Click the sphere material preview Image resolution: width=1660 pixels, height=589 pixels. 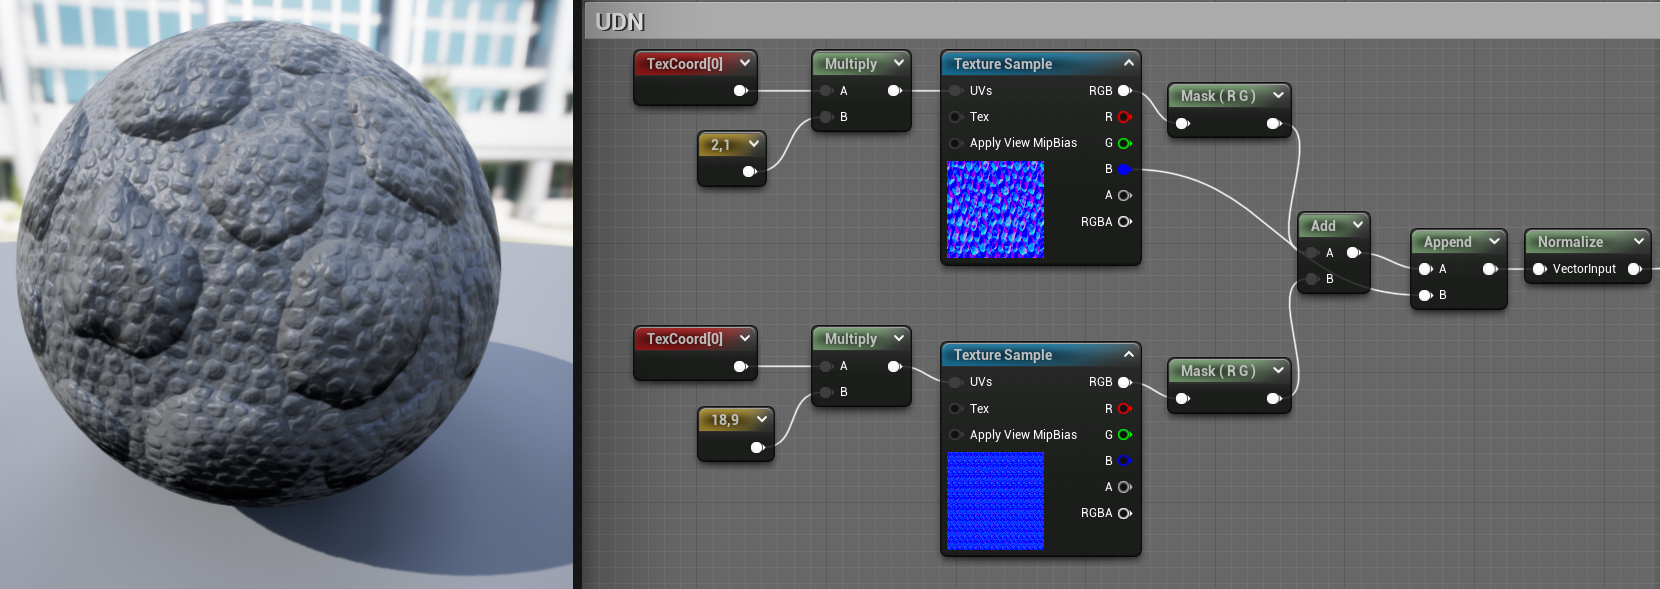pyautogui.click(x=259, y=265)
